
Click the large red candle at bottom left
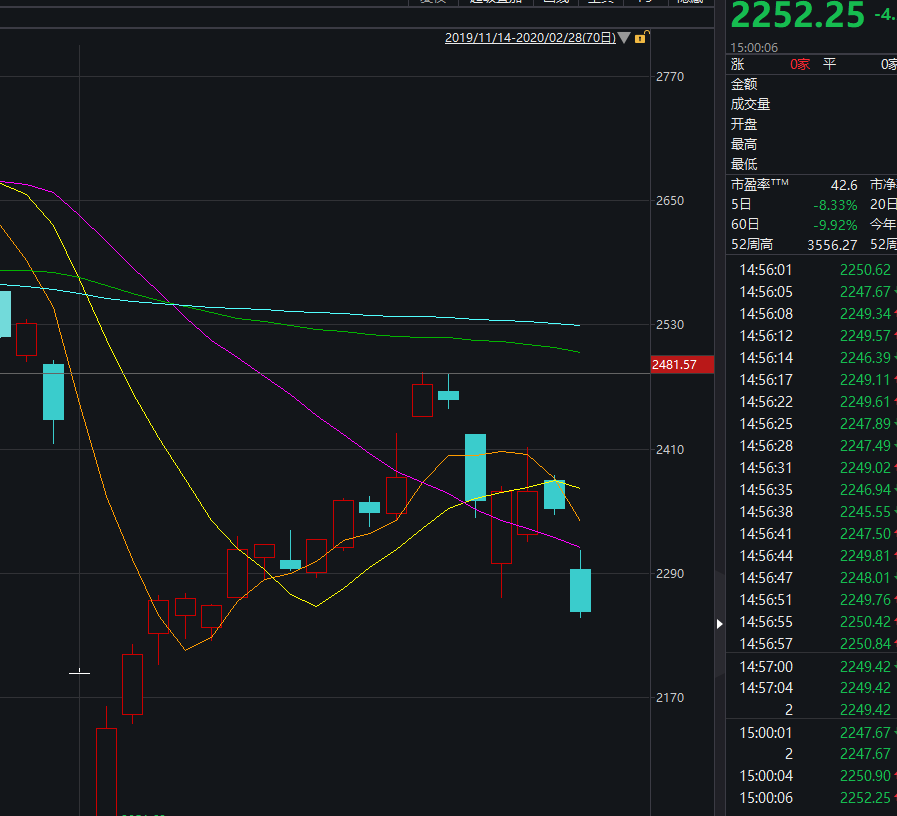click(106, 770)
